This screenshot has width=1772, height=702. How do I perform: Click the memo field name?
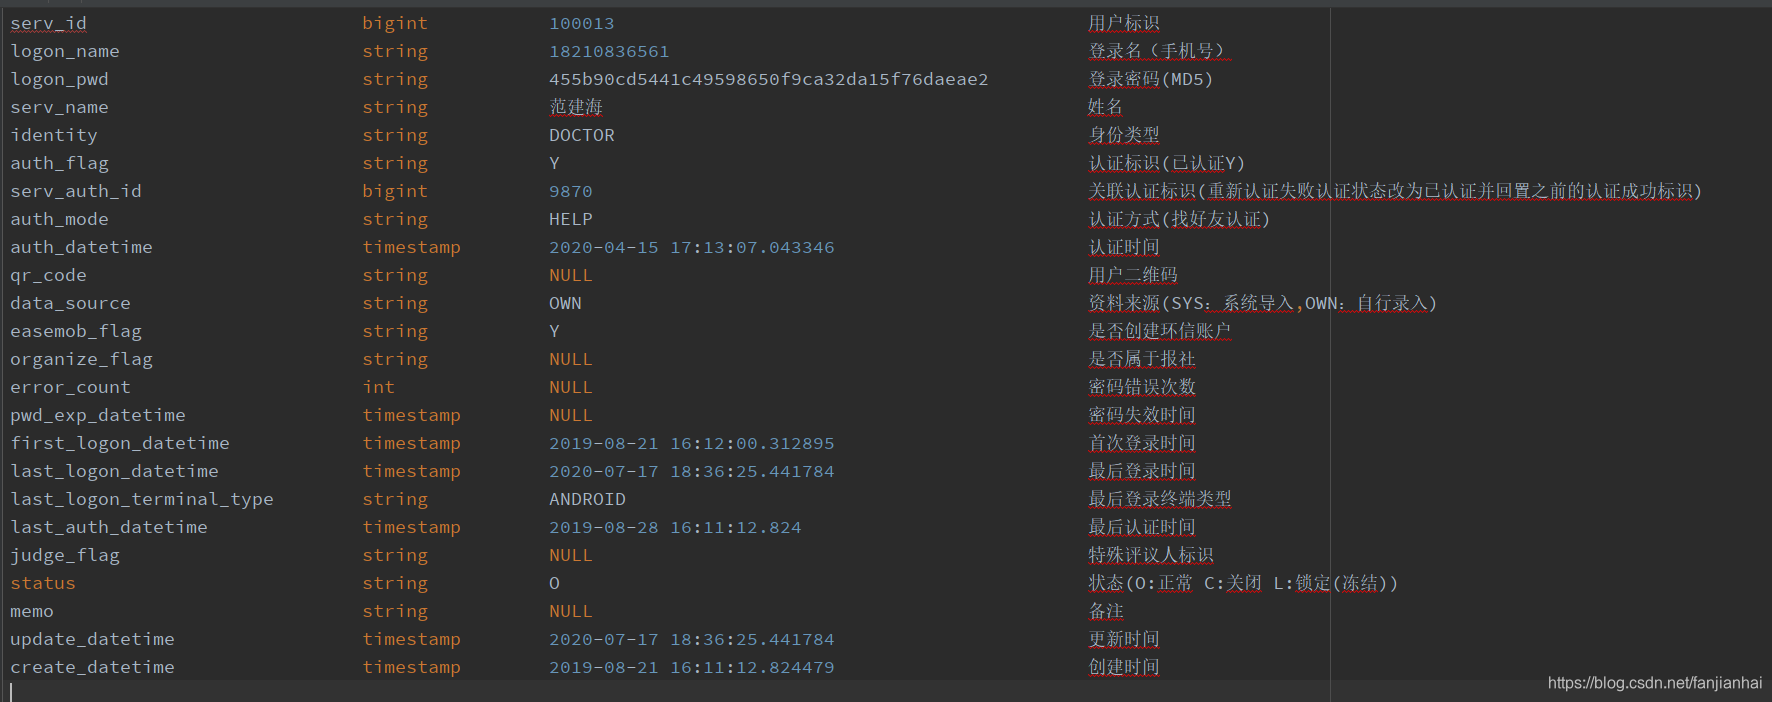coord(32,611)
